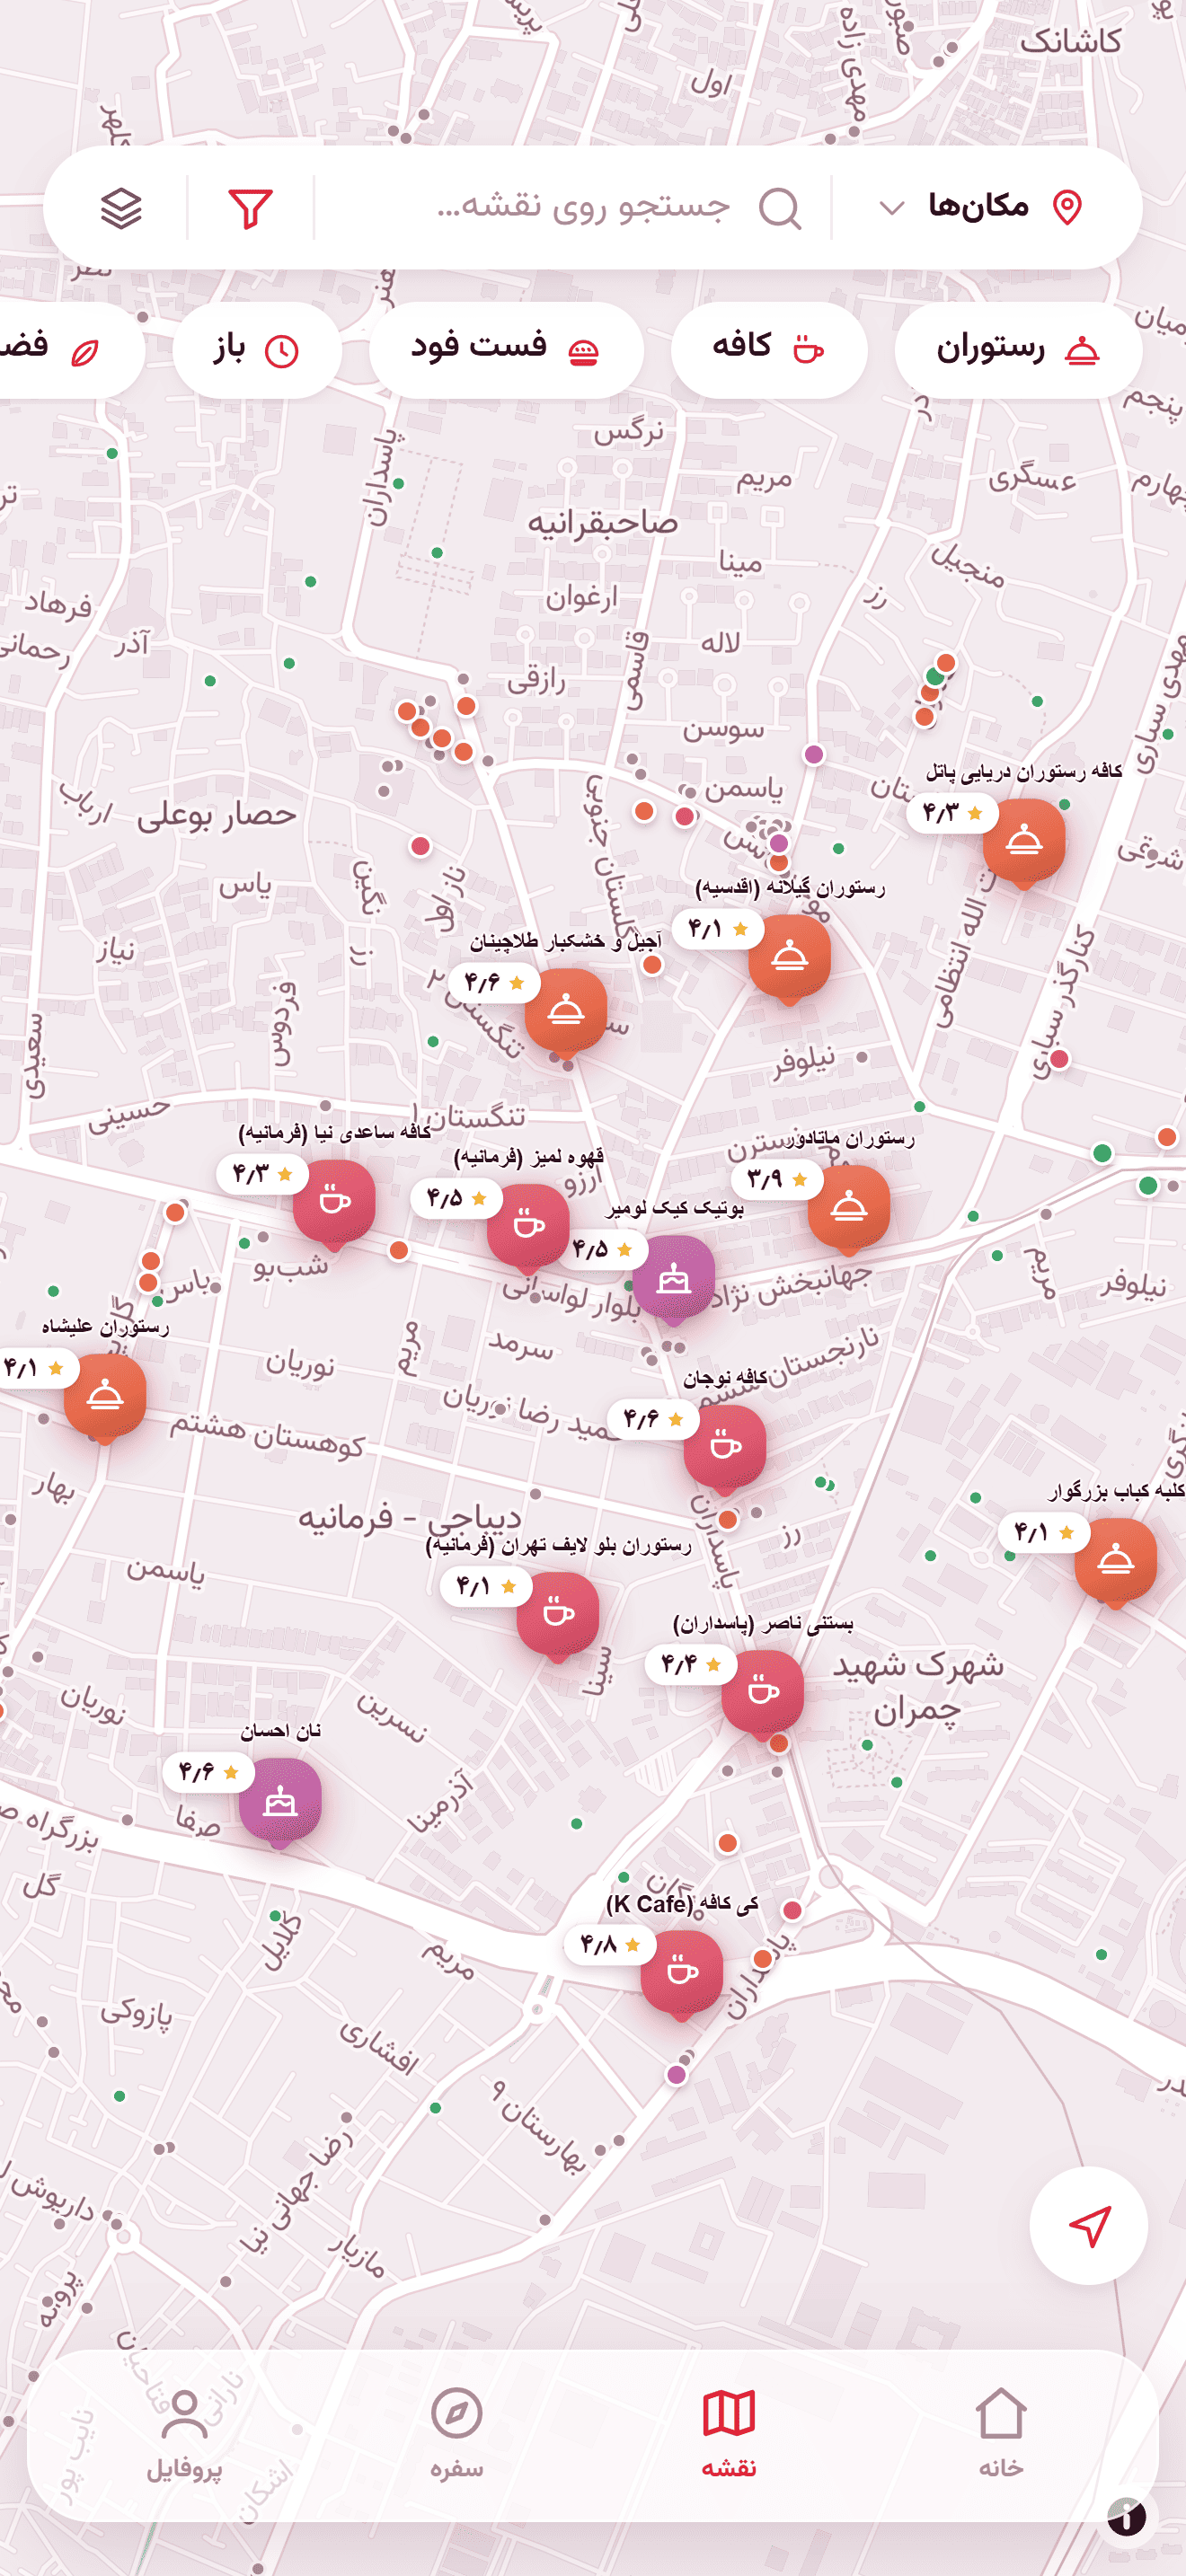
Task: Focus the map search field
Action: [571, 207]
